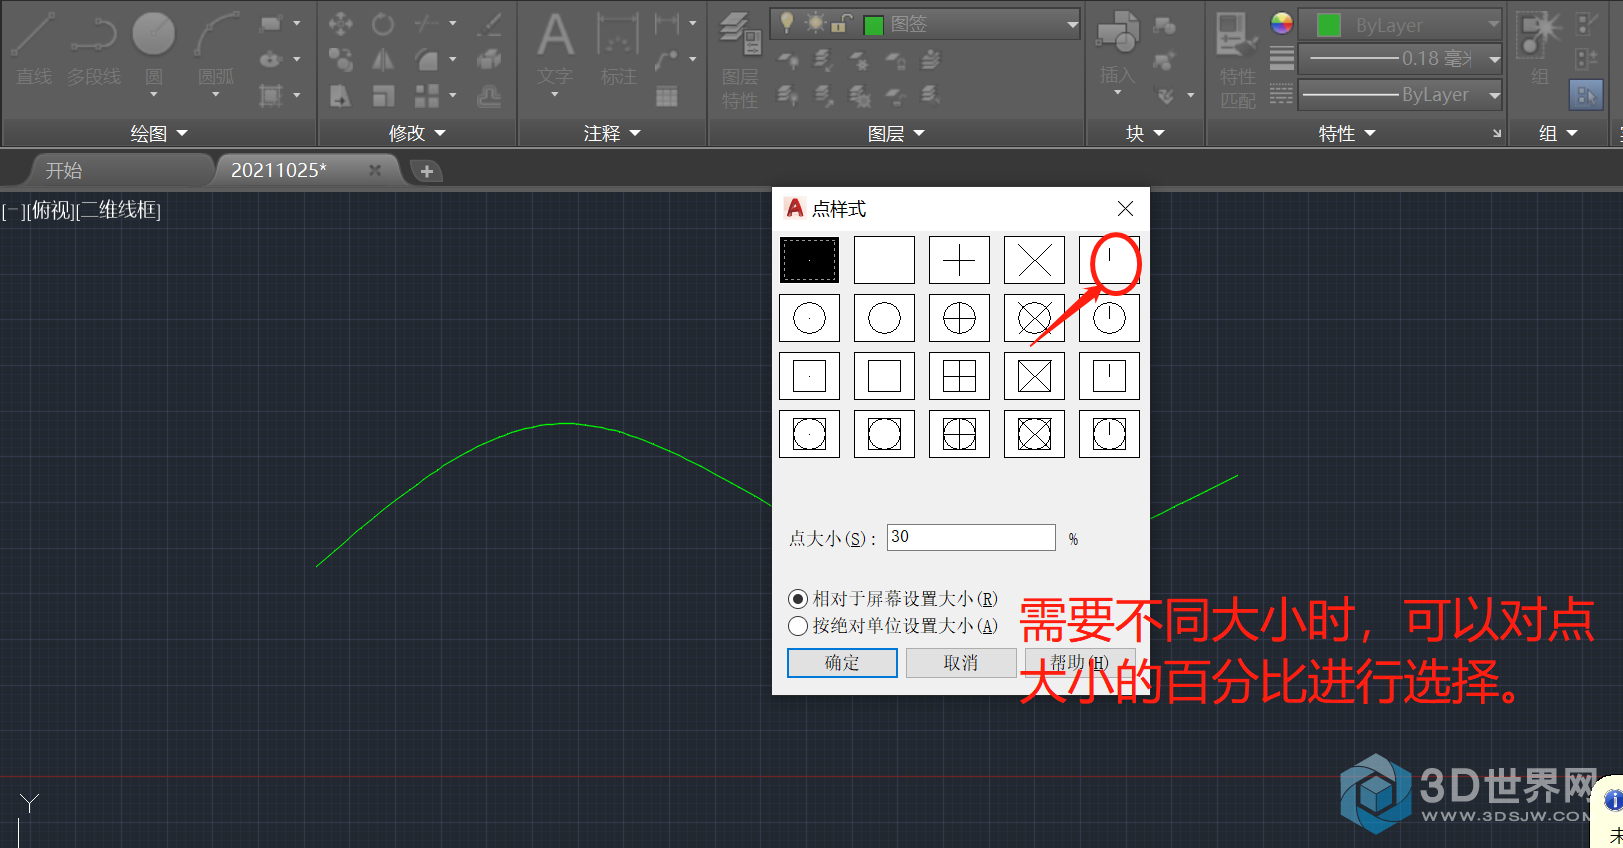The image size is (1623, 848).
Task: Choose the circle-in-square with plus style
Action: [959, 434]
